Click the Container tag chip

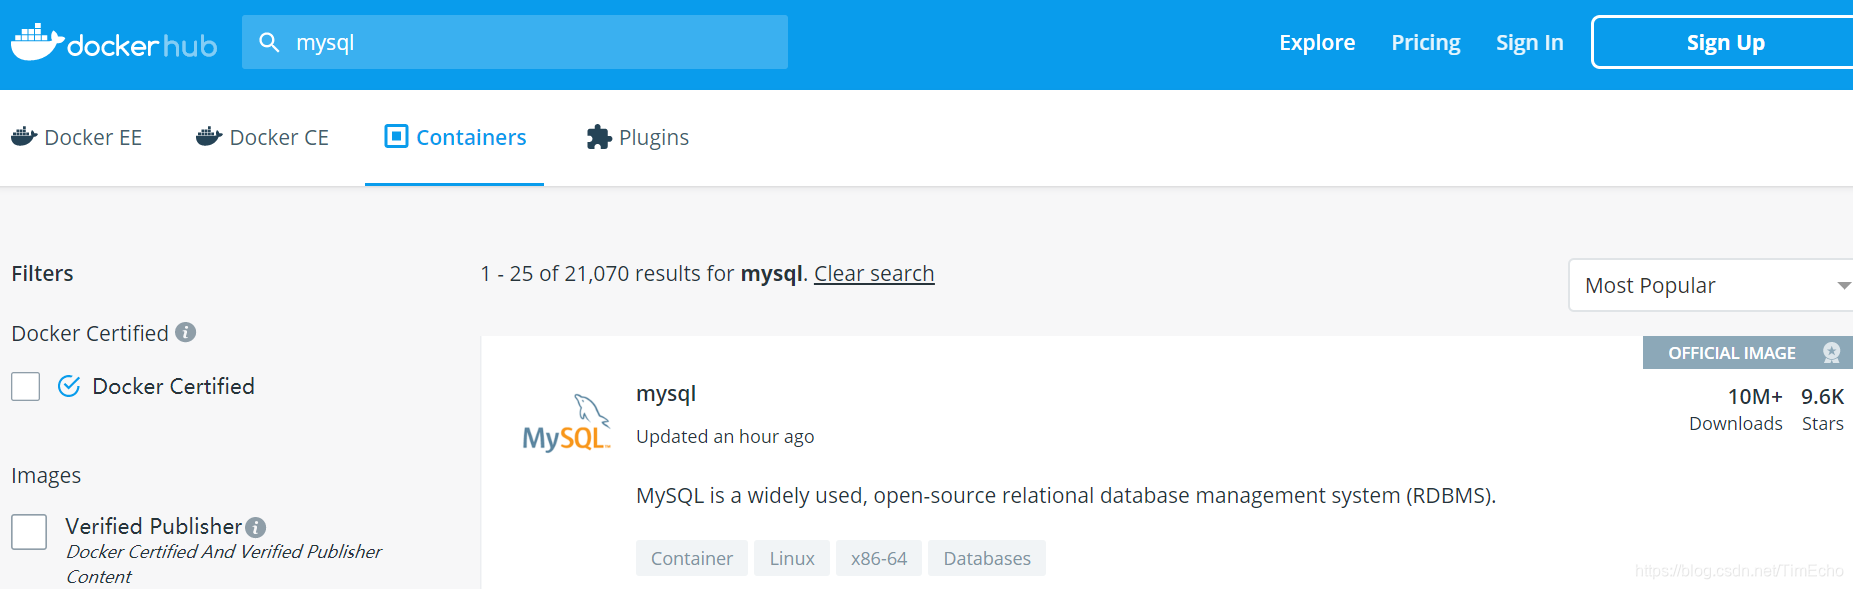[692, 558]
